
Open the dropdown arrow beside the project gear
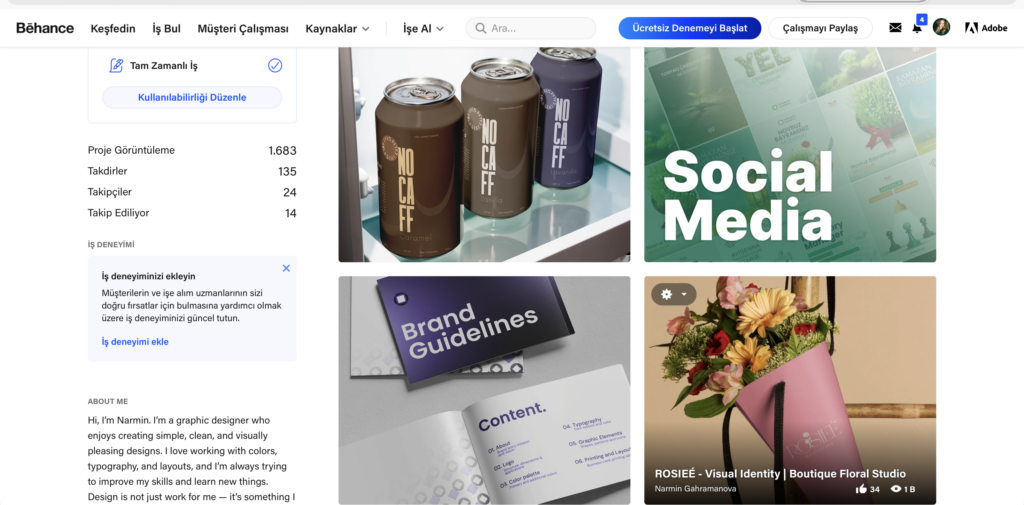[684, 295]
